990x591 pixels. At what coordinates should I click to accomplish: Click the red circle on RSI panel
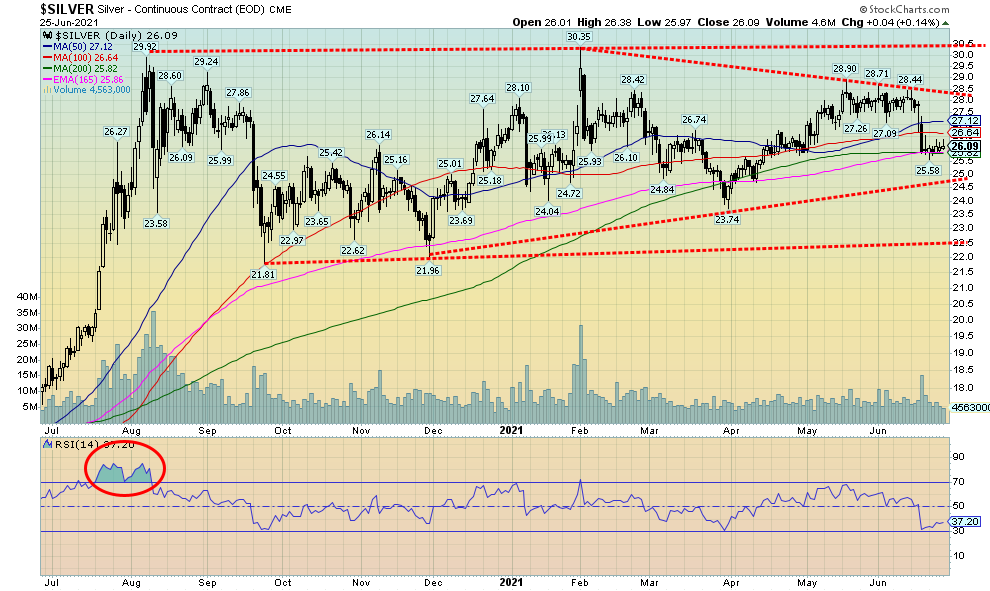[x=126, y=467]
